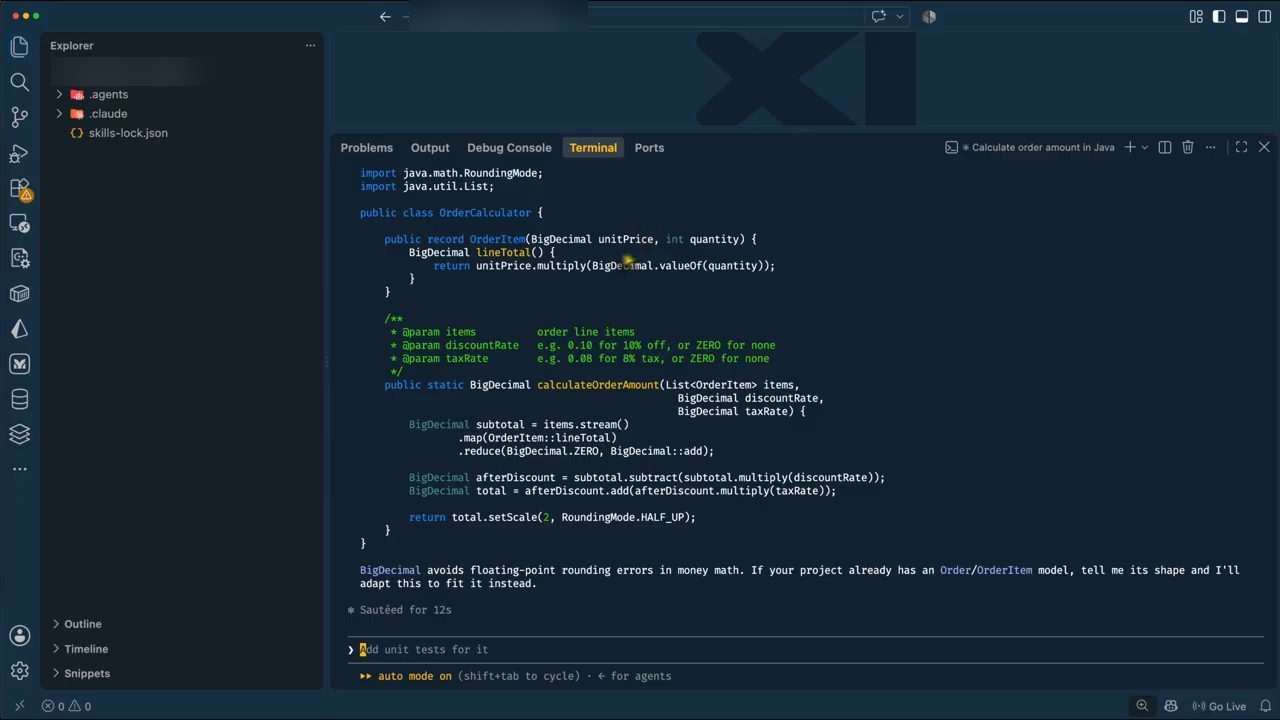Image resolution: width=1280 pixels, height=720 pixels.
Task: Open the Search view
Action: (x=19, y=82)
